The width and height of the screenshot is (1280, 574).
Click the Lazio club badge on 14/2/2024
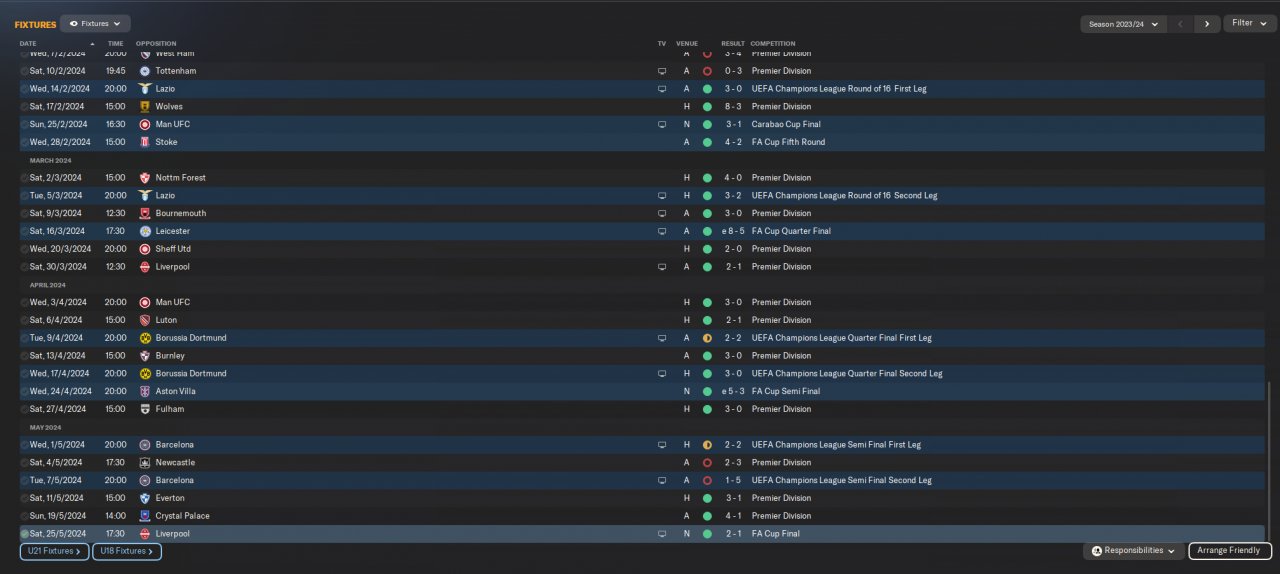click(145, 89)
